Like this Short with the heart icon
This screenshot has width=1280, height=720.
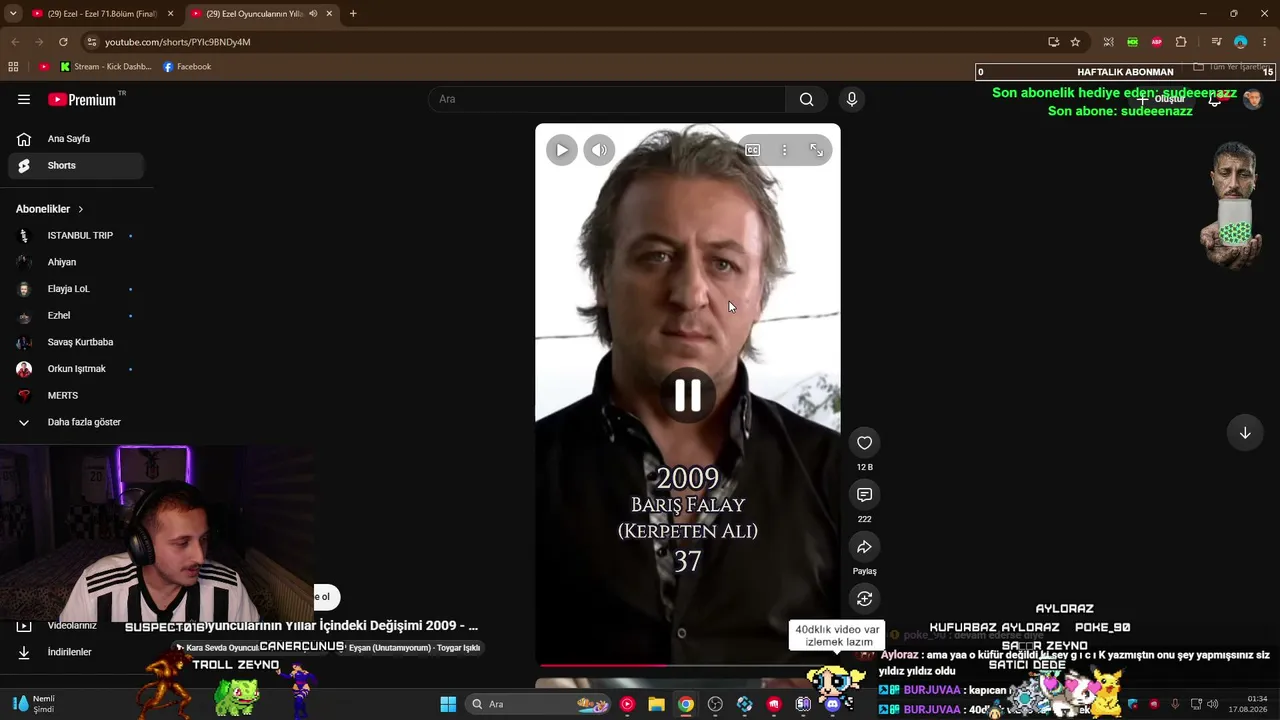(x=864, y=443)
